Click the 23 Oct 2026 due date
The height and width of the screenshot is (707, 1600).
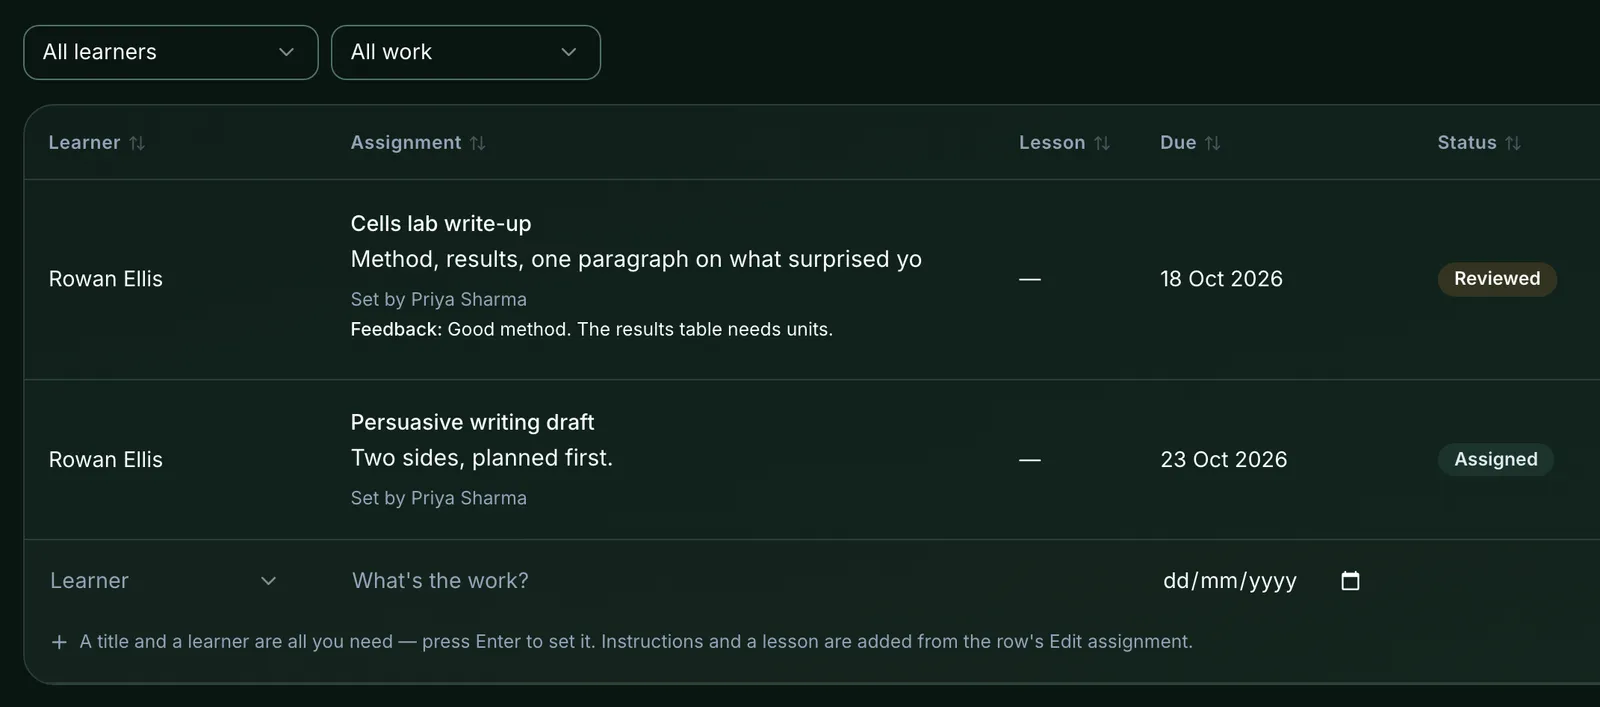pos(1224,460)
